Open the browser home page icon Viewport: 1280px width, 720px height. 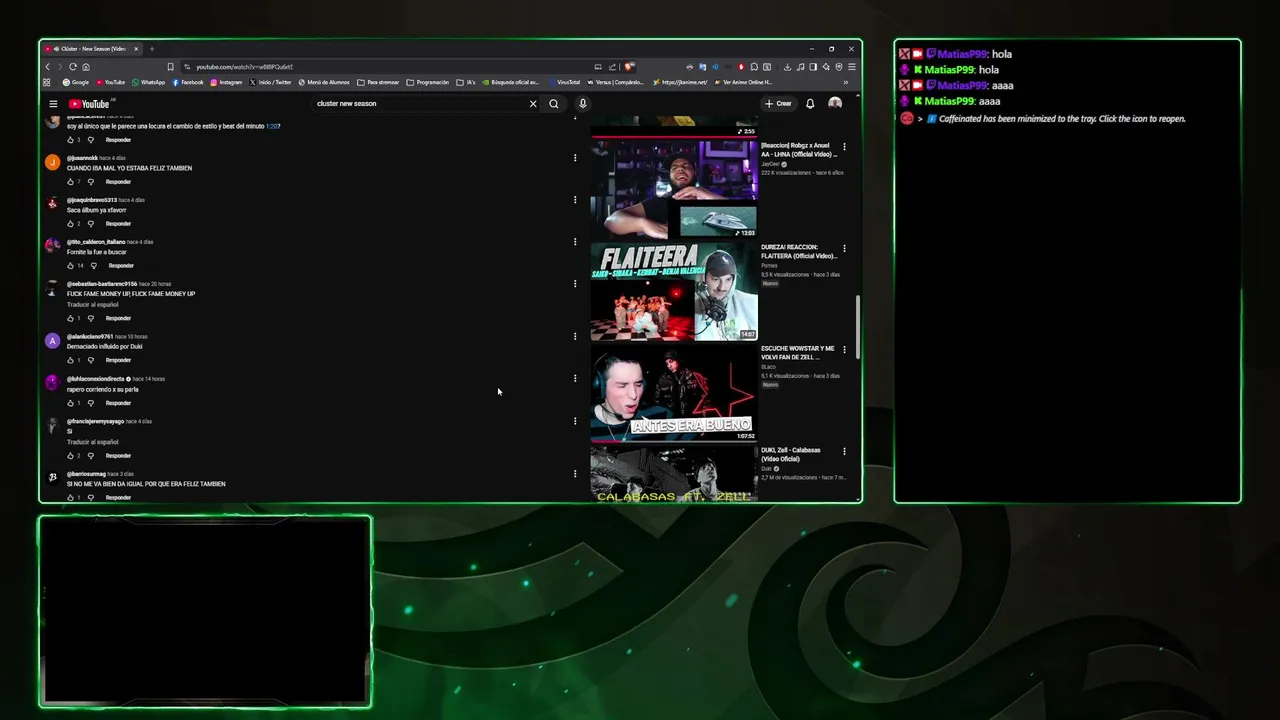coord(86,67)
